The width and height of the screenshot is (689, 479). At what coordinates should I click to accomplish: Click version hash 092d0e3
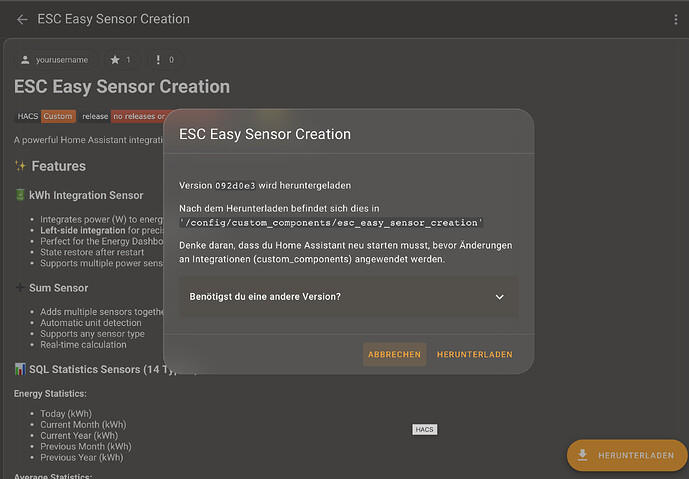(x=235, y=185)
